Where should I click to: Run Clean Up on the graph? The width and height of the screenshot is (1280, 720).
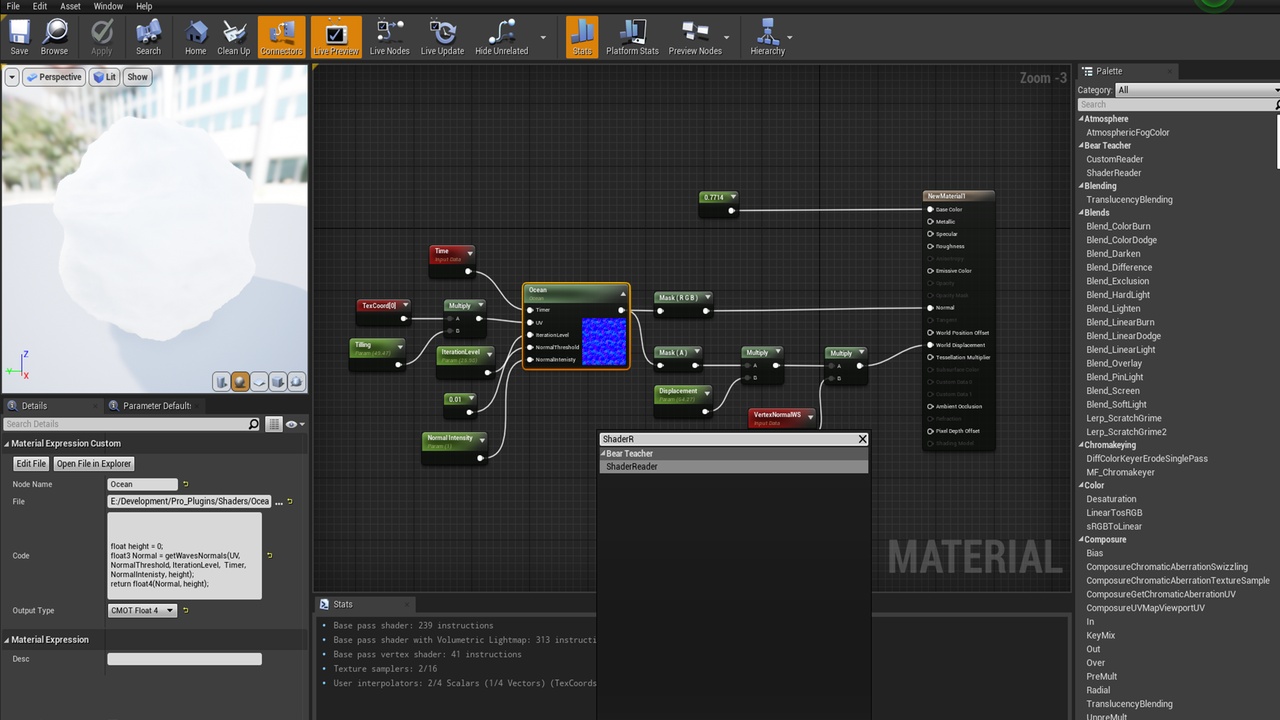pyautogui.click(x=234, y=37)
